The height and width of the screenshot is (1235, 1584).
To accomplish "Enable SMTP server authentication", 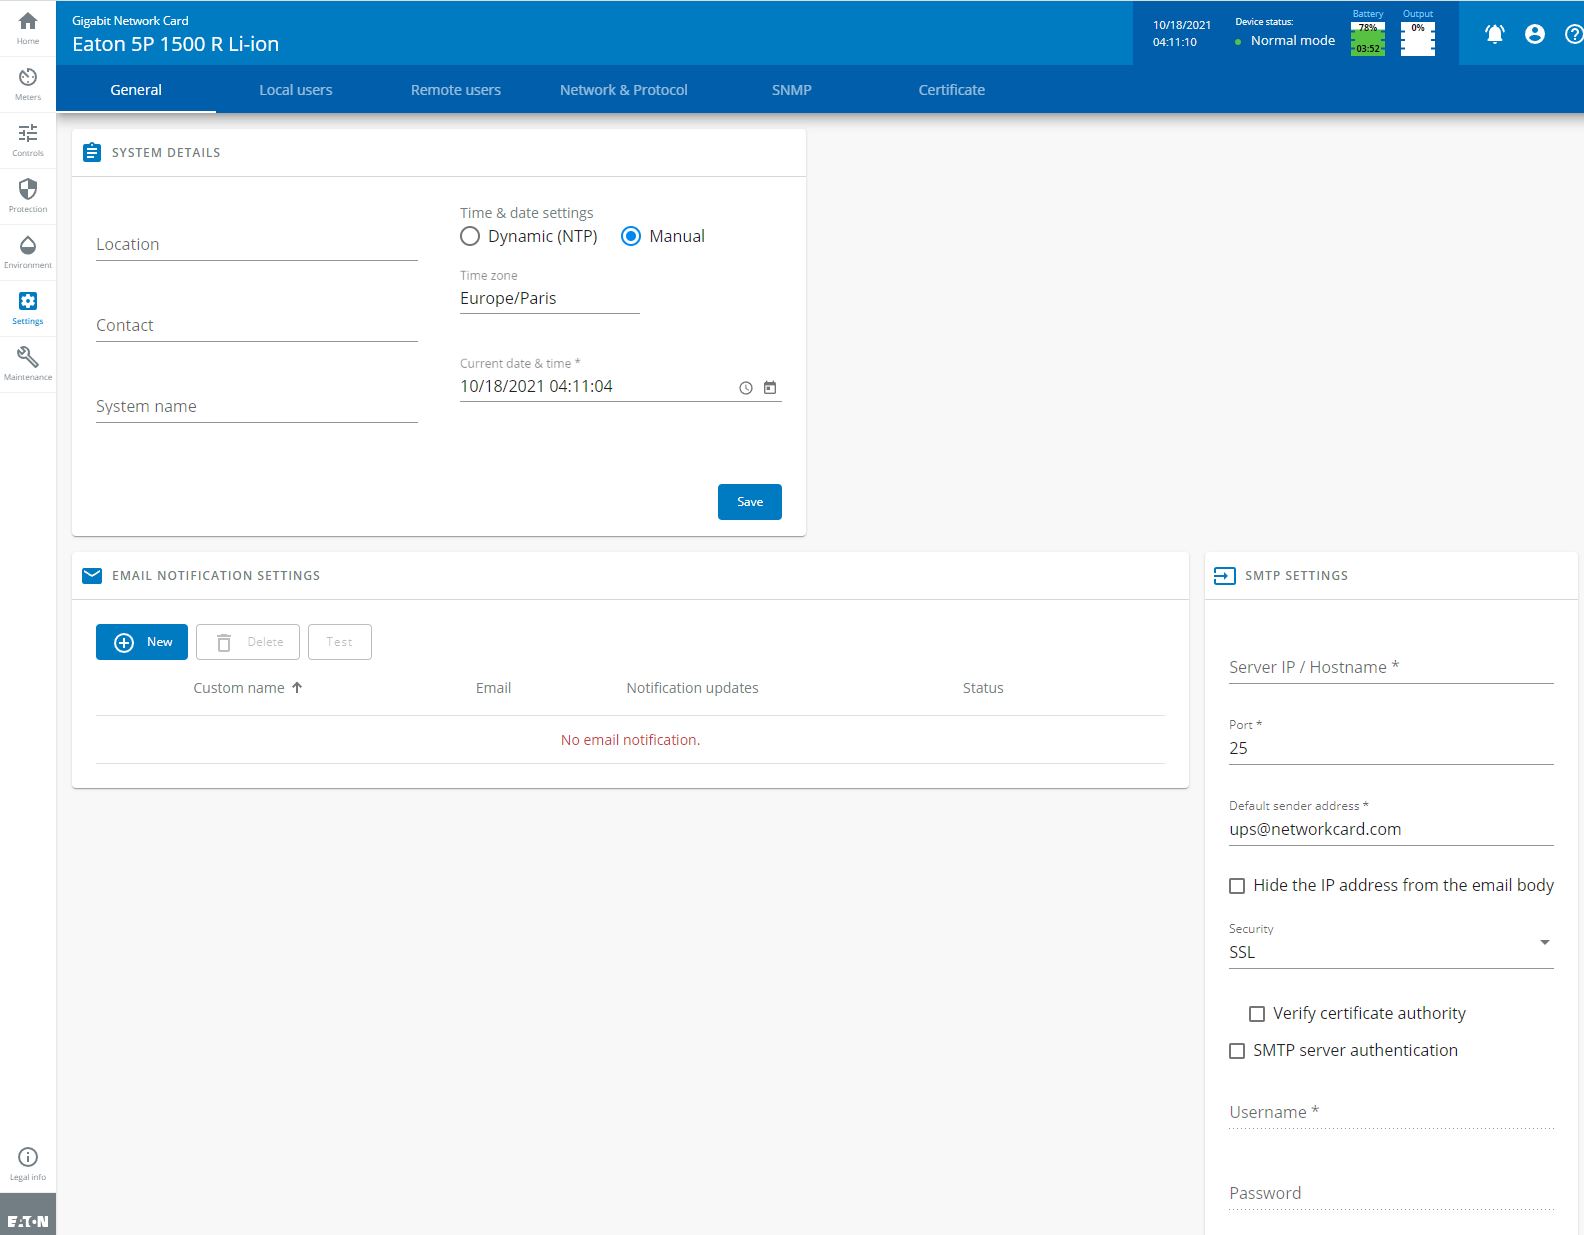I will click(x=1237, y=1051).
